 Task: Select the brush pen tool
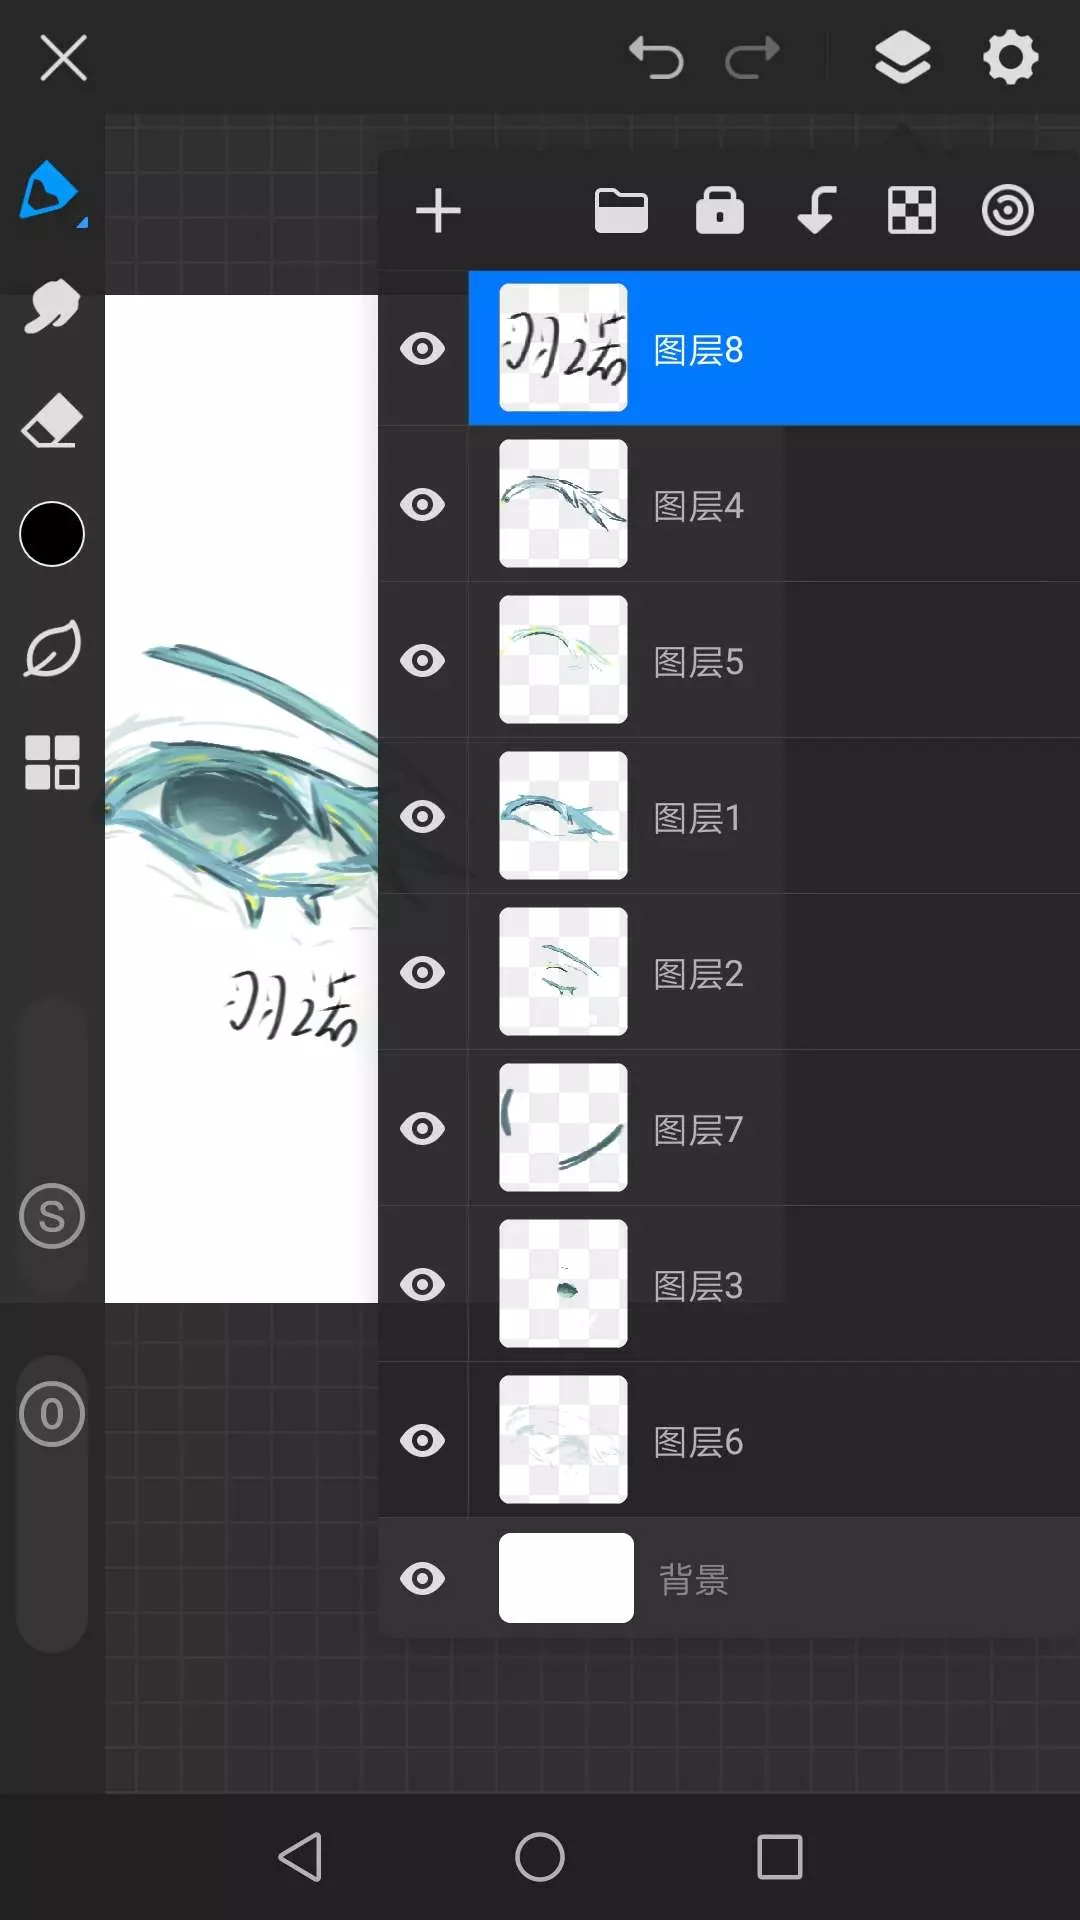click(x=50, y=190)
